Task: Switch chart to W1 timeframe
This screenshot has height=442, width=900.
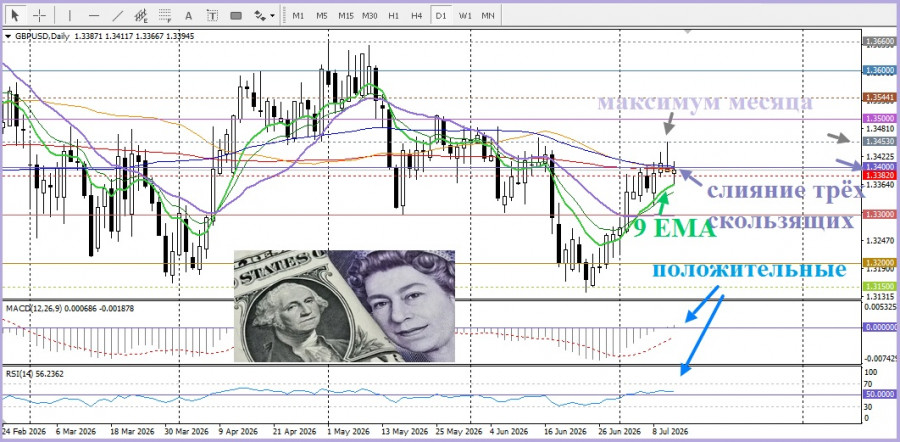Action: click(x=464, y=15)
